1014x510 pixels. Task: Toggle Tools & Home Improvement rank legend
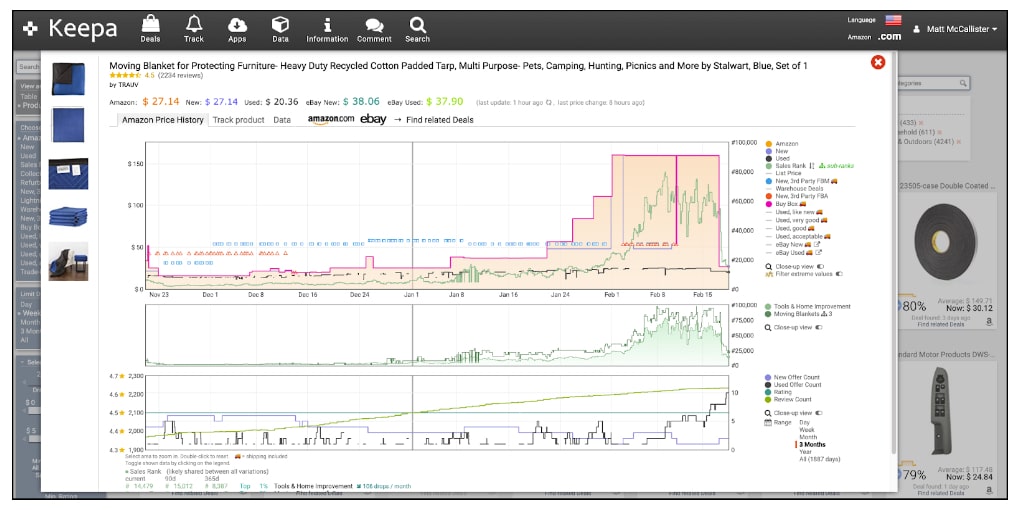pyautogui.click(x=808, y=306)
